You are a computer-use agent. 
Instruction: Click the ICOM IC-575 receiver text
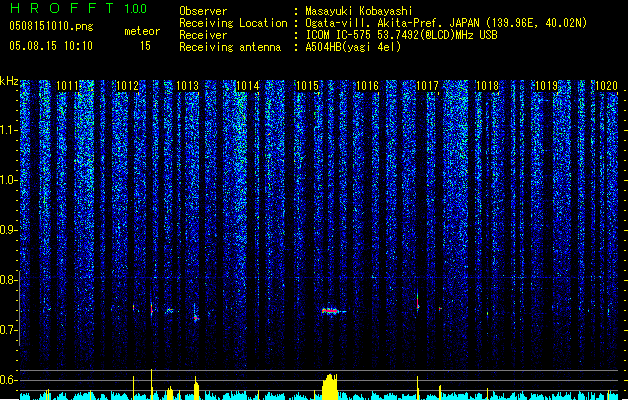(401, 35)
